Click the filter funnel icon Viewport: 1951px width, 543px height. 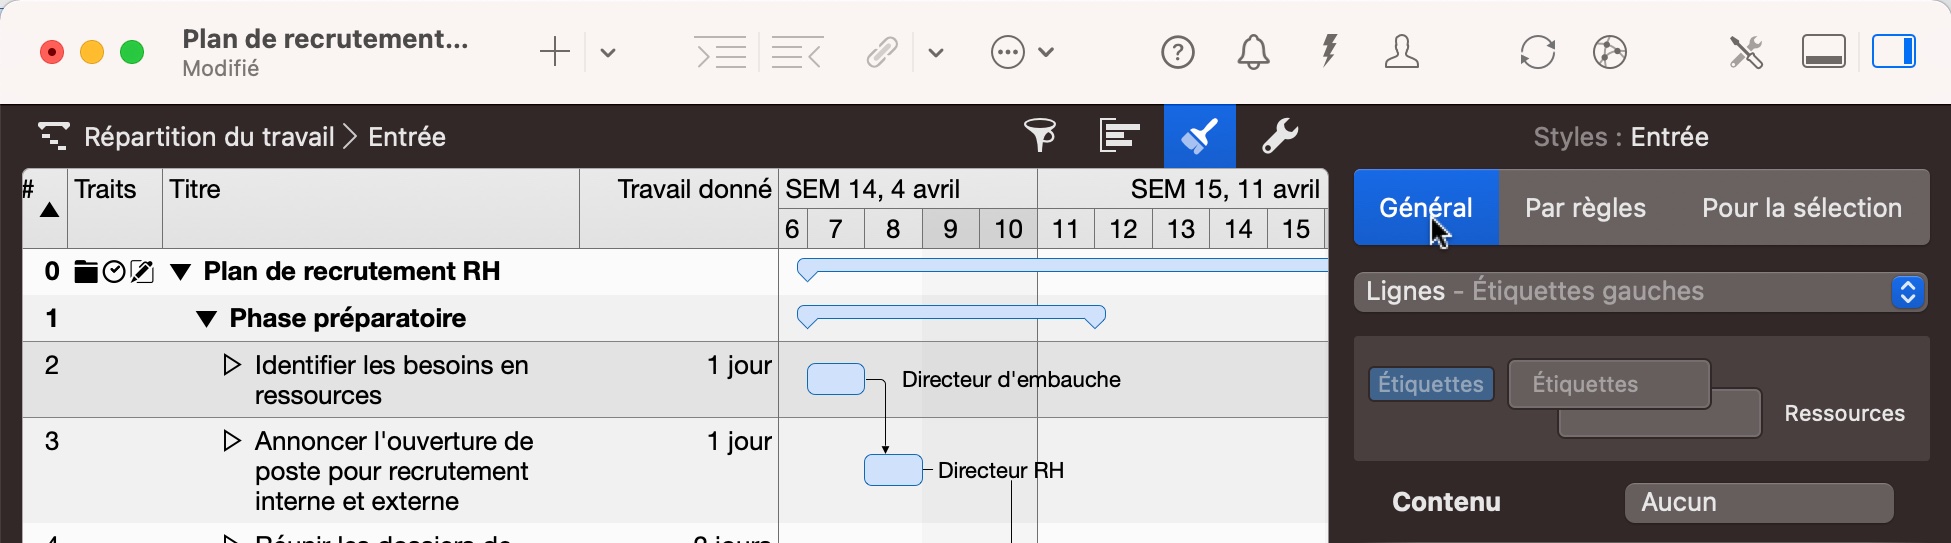(x=1040, y=136)
